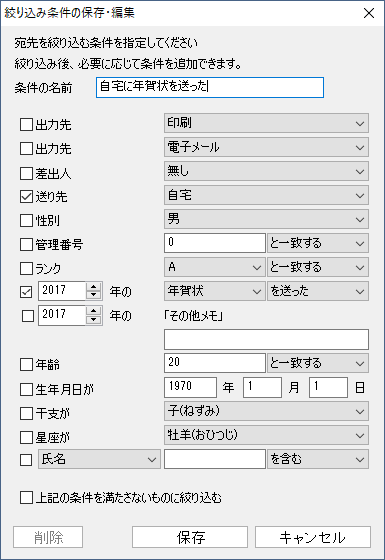Close the 絞り込み条件の保存・編集 dialog
The image size is (385, 560).
(369, 13)
